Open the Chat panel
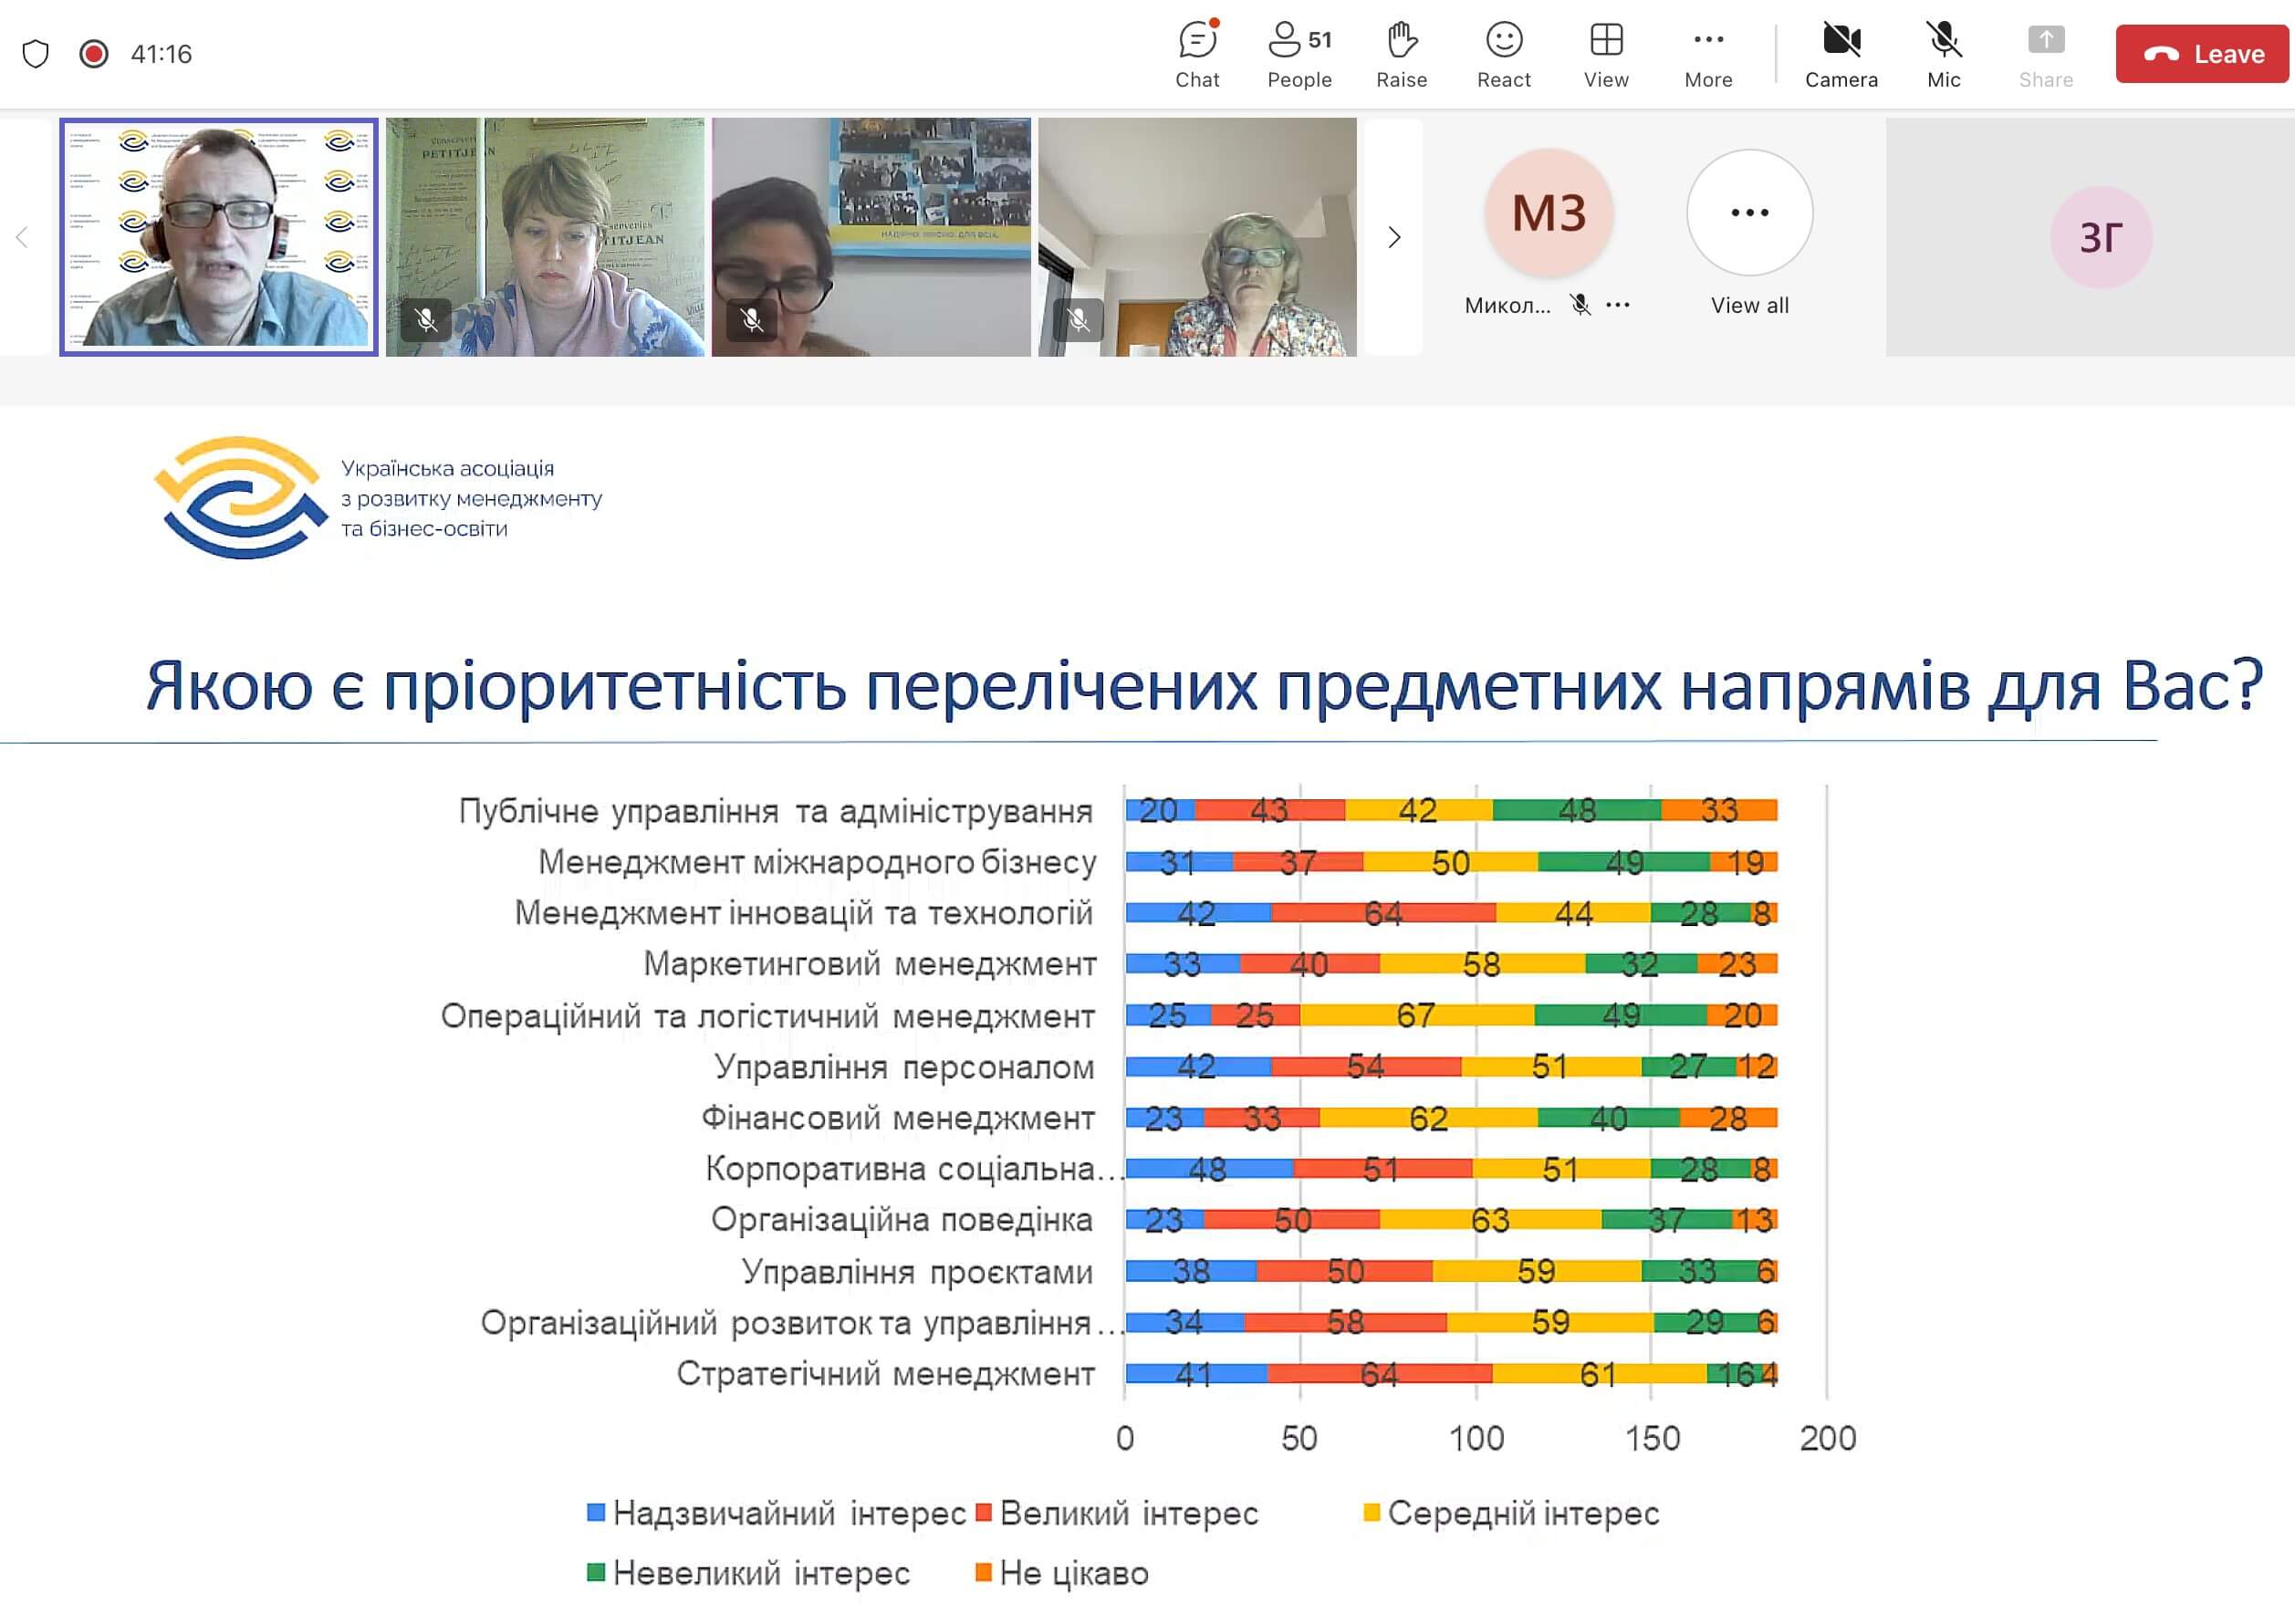The height and width of the screenshot is (1624, 2295). [1196, 54]
